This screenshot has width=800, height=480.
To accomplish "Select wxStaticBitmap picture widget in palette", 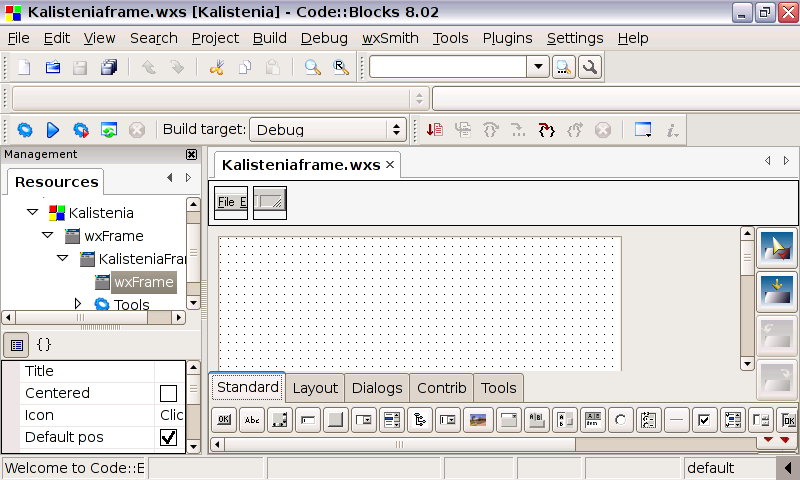I will [478, 420].
